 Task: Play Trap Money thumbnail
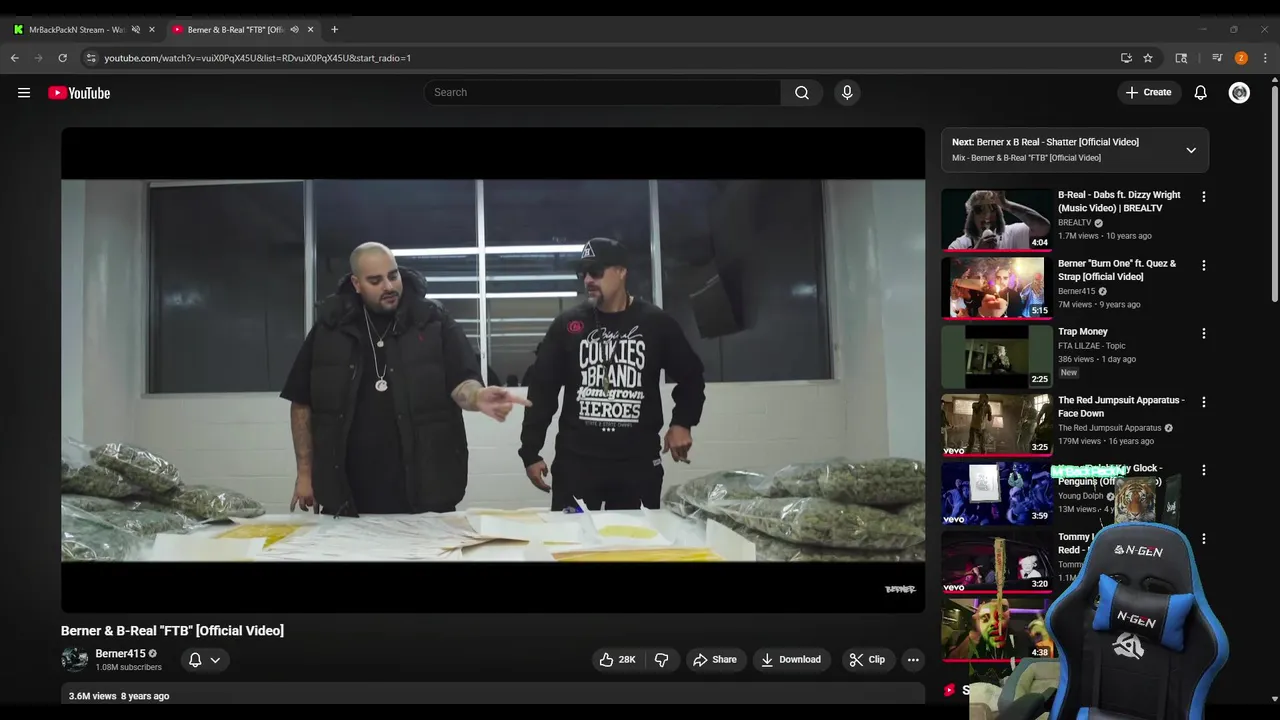click(x=997, y=356)
